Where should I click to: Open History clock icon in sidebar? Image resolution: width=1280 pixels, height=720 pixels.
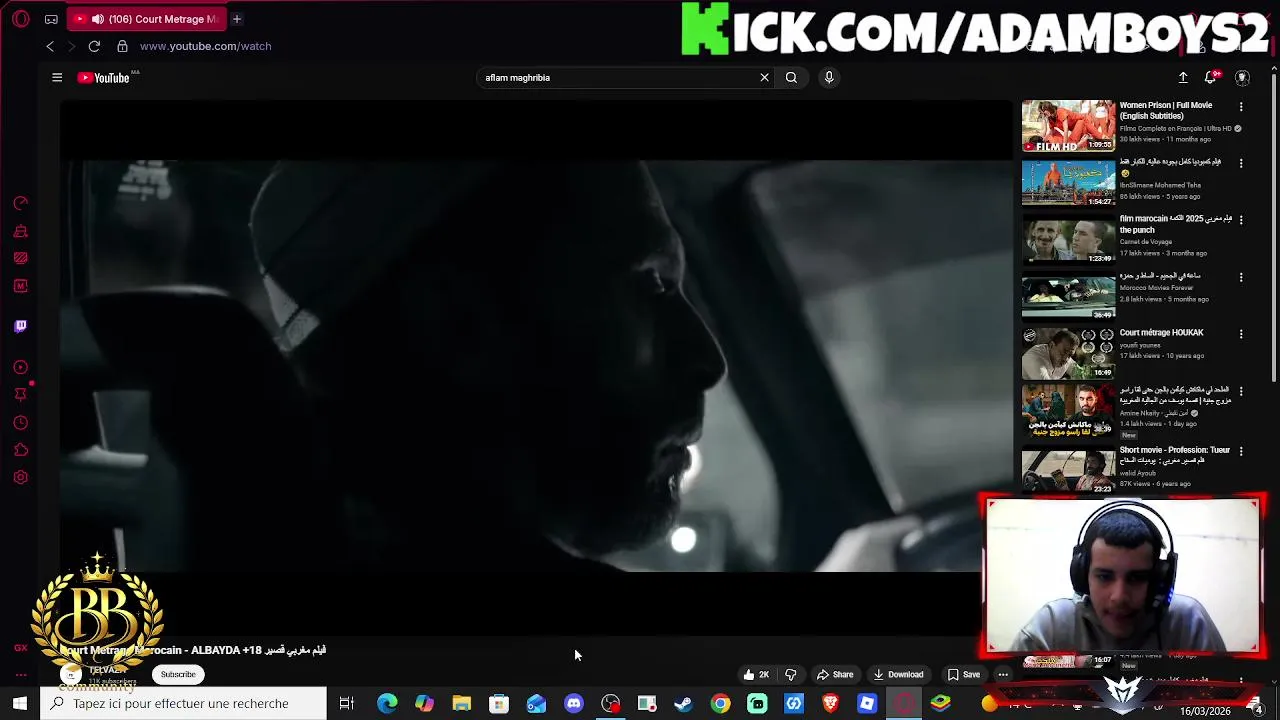point(21,422)
